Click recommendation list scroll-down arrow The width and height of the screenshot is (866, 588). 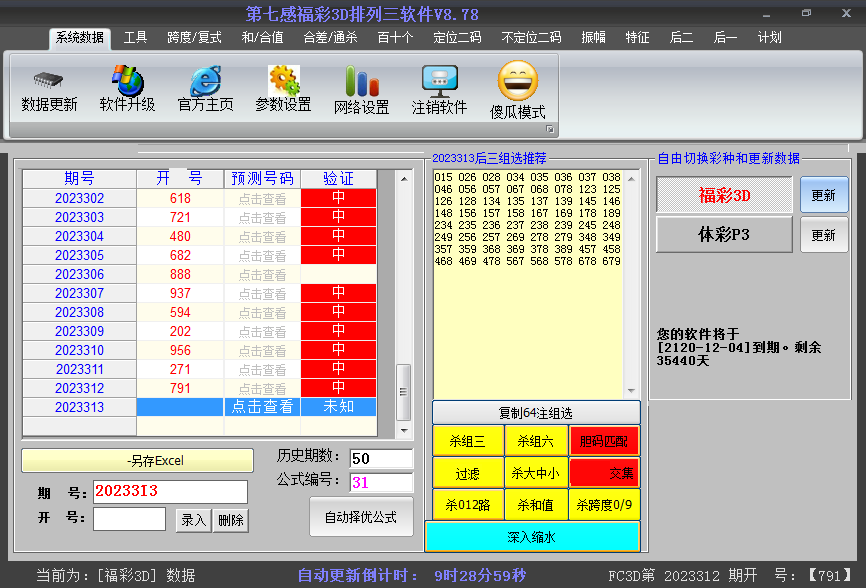(631, 391)
